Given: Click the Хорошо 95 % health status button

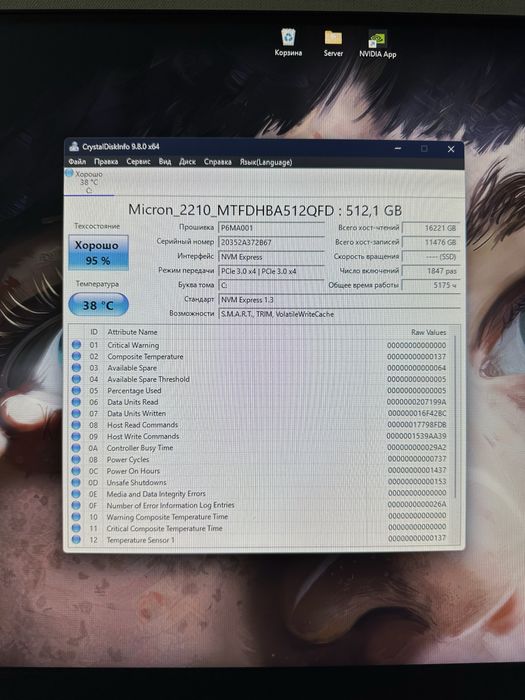Looking at the screenshot, I should pyautogui.click(x=98, y=253).
